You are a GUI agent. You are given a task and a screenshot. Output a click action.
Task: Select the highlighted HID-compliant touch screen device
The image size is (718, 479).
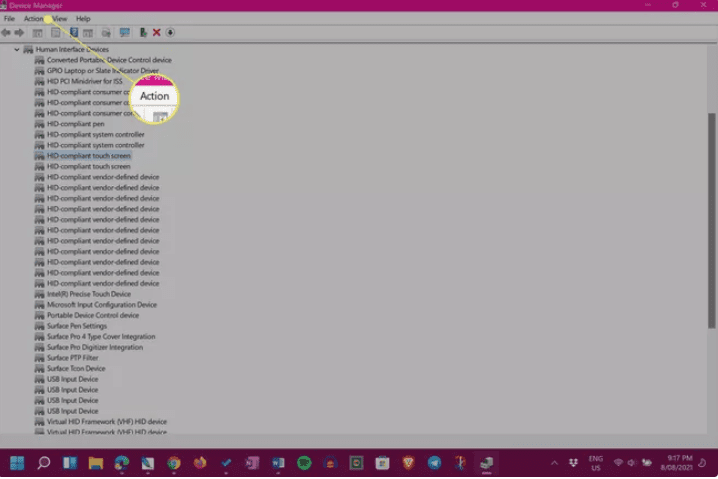coord(88,156)
